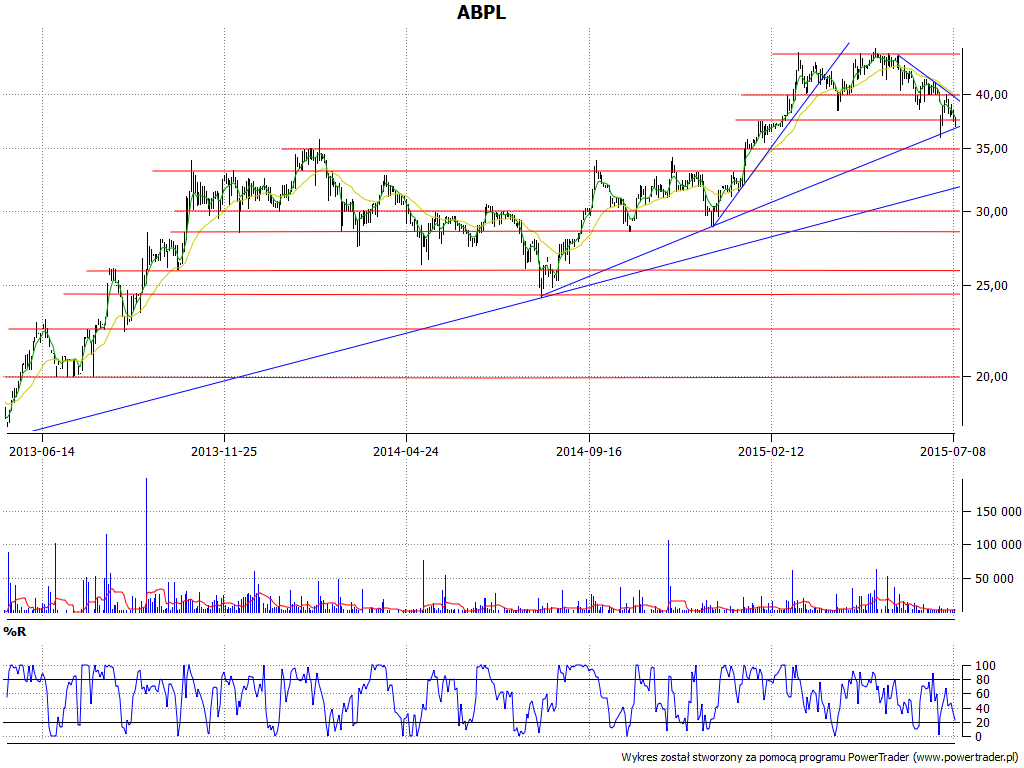Image resolution: width=1024 pixels, height=768 pixels.
Task: Click the 30,00 price axis label
Action: tap(991, 212)
